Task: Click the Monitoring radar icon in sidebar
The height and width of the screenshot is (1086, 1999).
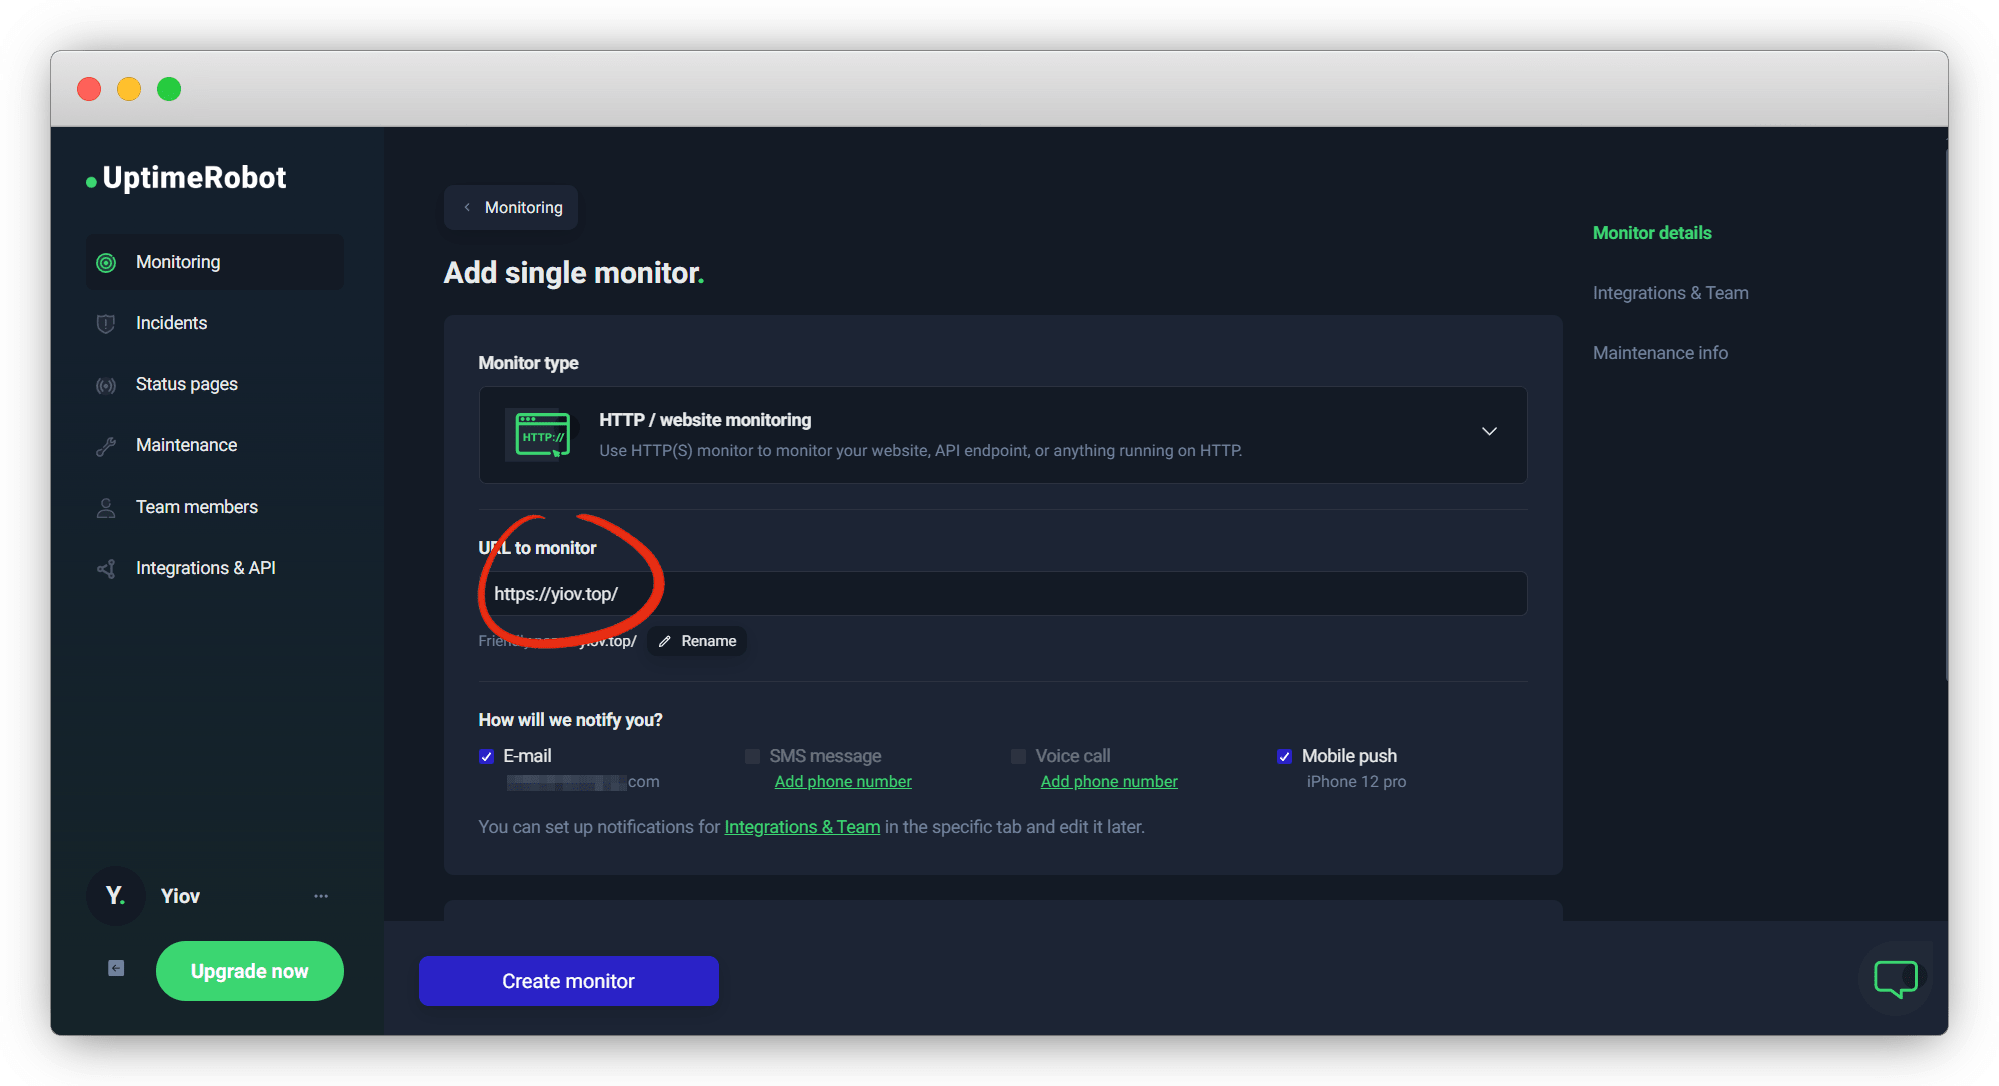Action: click(x=106, y=263)
